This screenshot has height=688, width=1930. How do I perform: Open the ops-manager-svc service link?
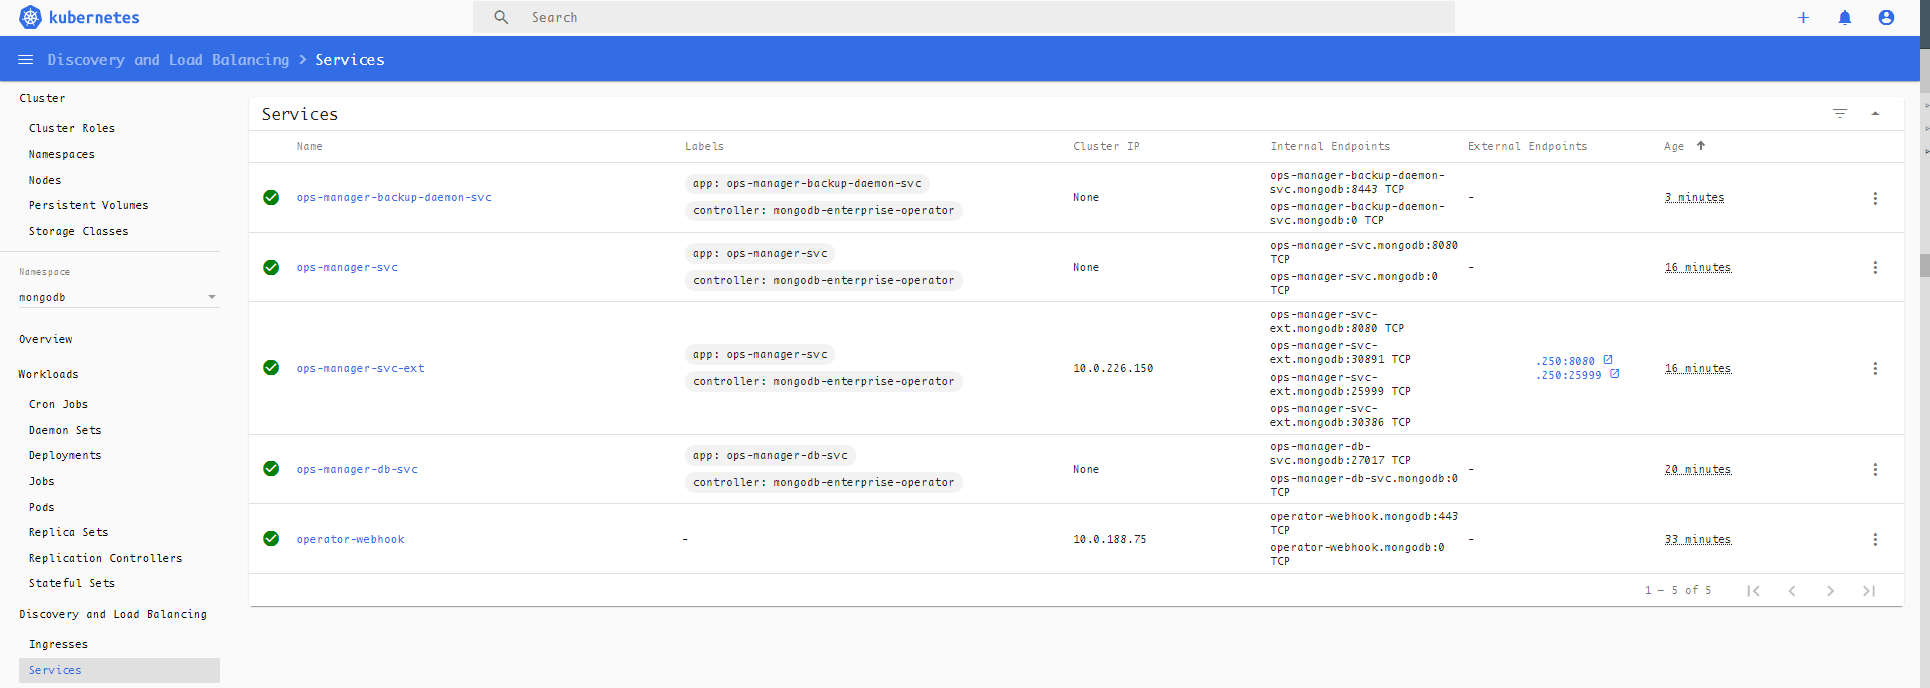click(x=347, y=268)
